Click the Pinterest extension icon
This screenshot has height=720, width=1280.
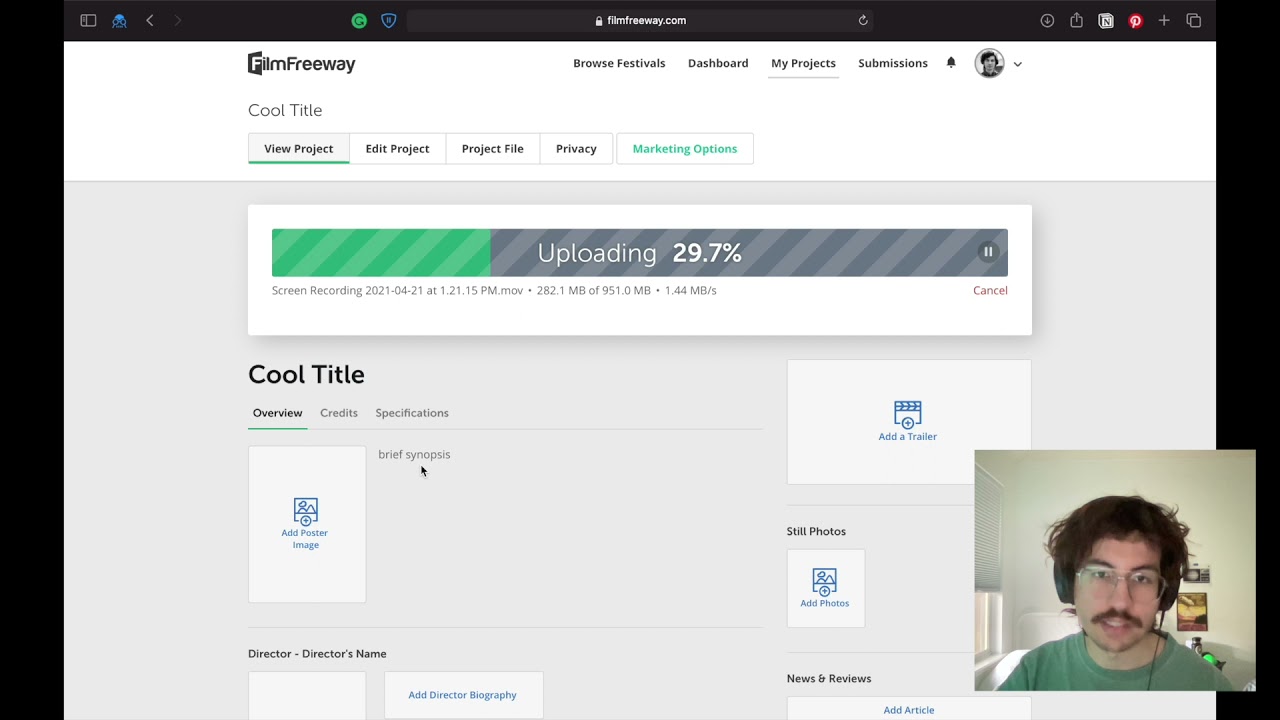pos(1135,20)
